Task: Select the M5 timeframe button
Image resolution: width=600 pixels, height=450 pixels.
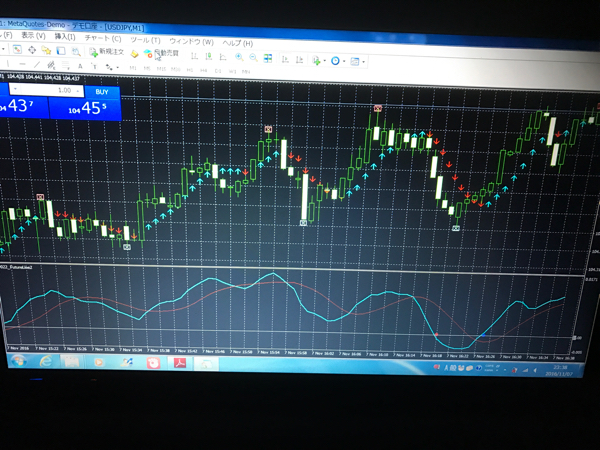Action: pos(147,68)
